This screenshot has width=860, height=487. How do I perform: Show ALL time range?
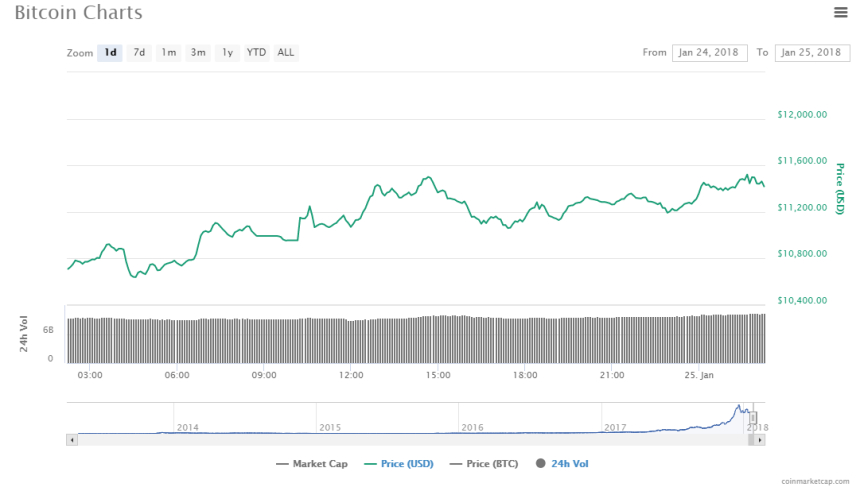[286, 53]
